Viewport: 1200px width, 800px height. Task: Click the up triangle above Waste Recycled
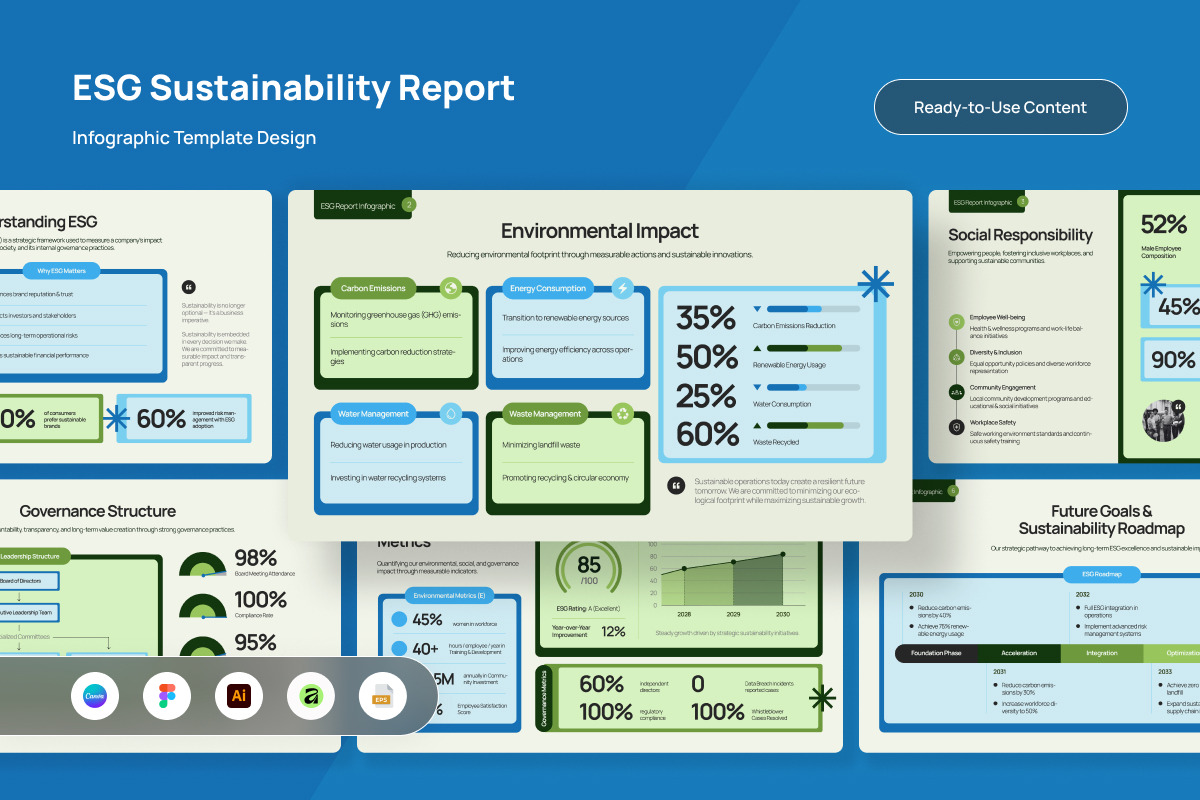point(757,425)
